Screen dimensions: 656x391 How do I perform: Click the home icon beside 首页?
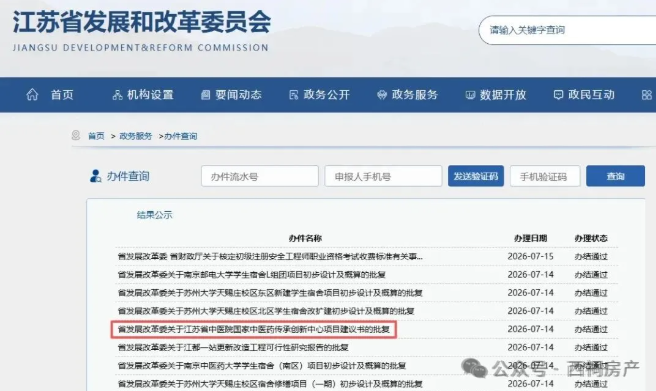point(32,95)
